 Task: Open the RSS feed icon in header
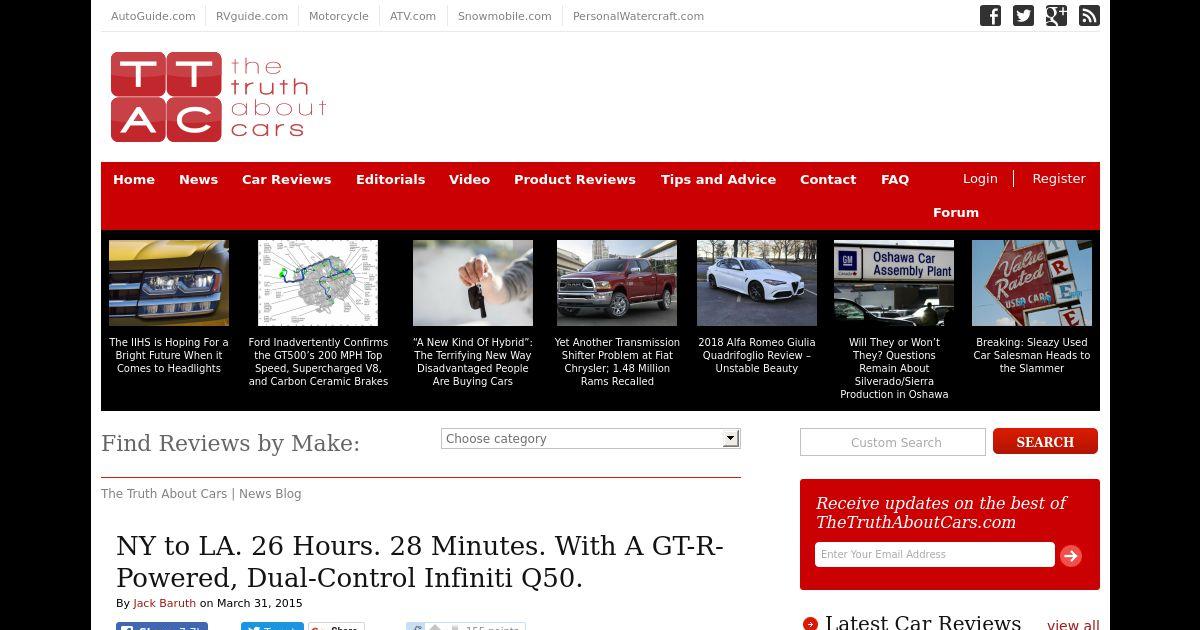[x=1089, y=15]
